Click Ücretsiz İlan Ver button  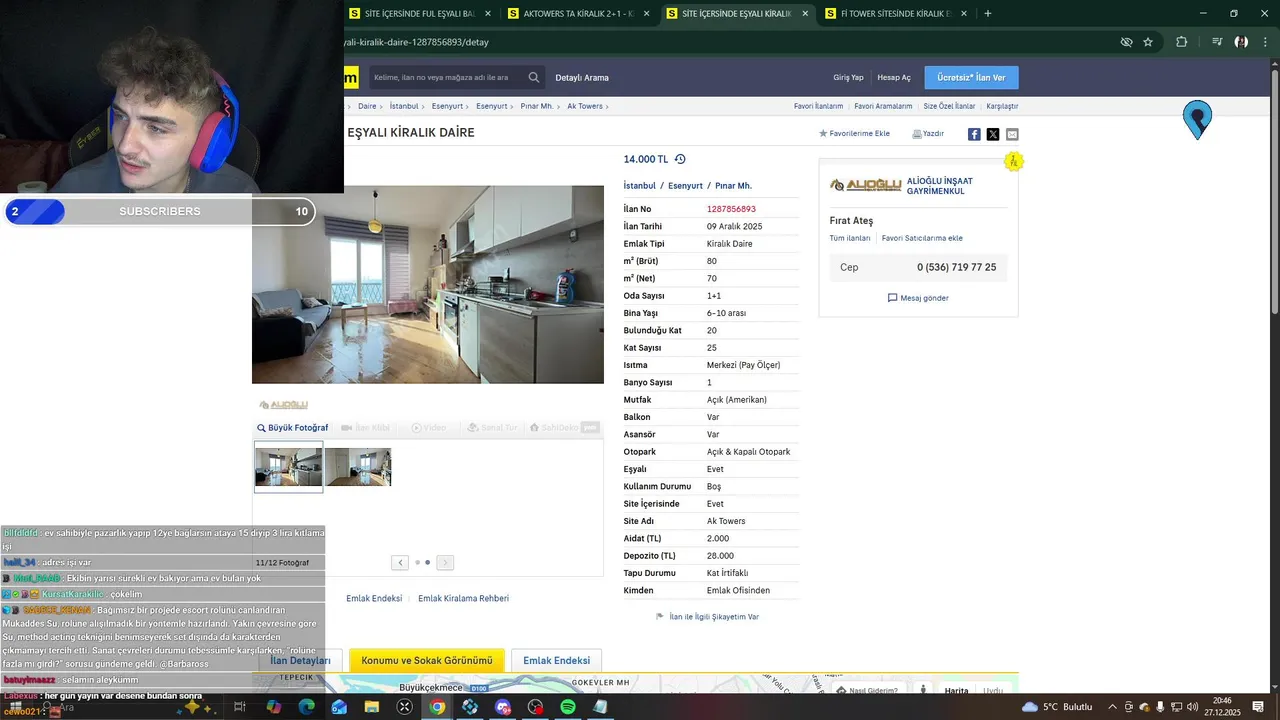coord(971,77)
